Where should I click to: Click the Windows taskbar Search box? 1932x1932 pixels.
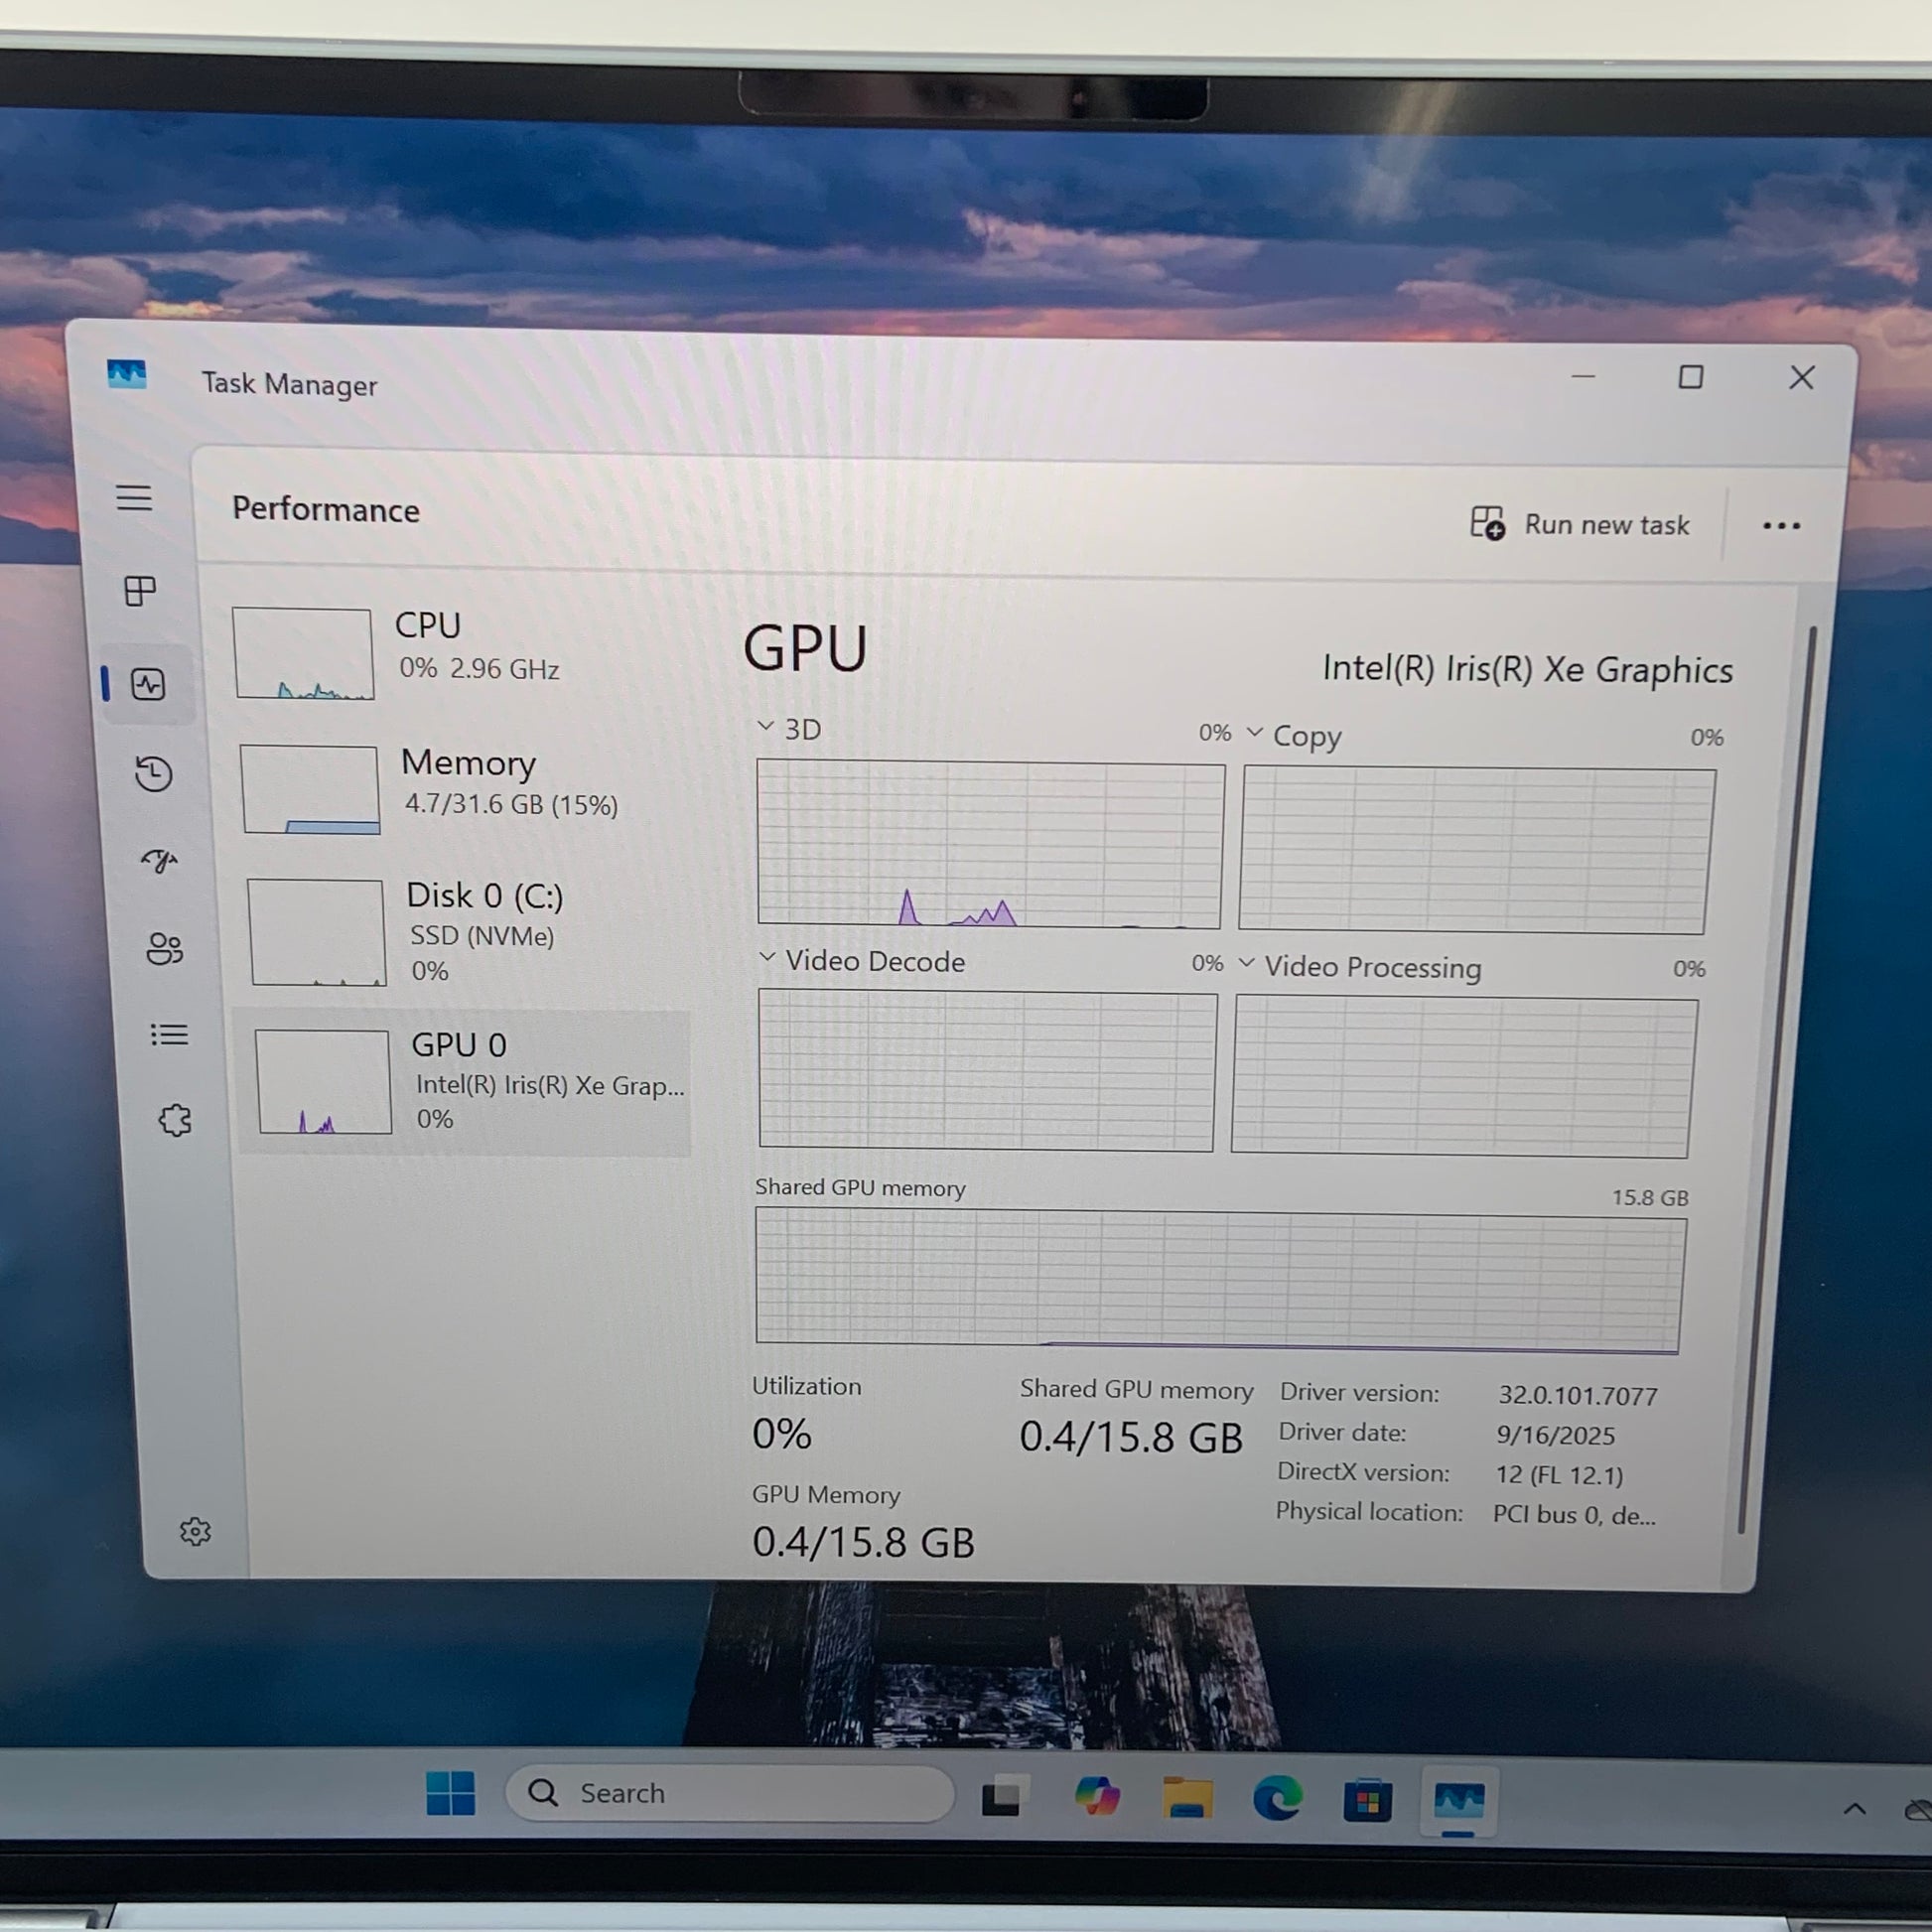point(730,1793)
